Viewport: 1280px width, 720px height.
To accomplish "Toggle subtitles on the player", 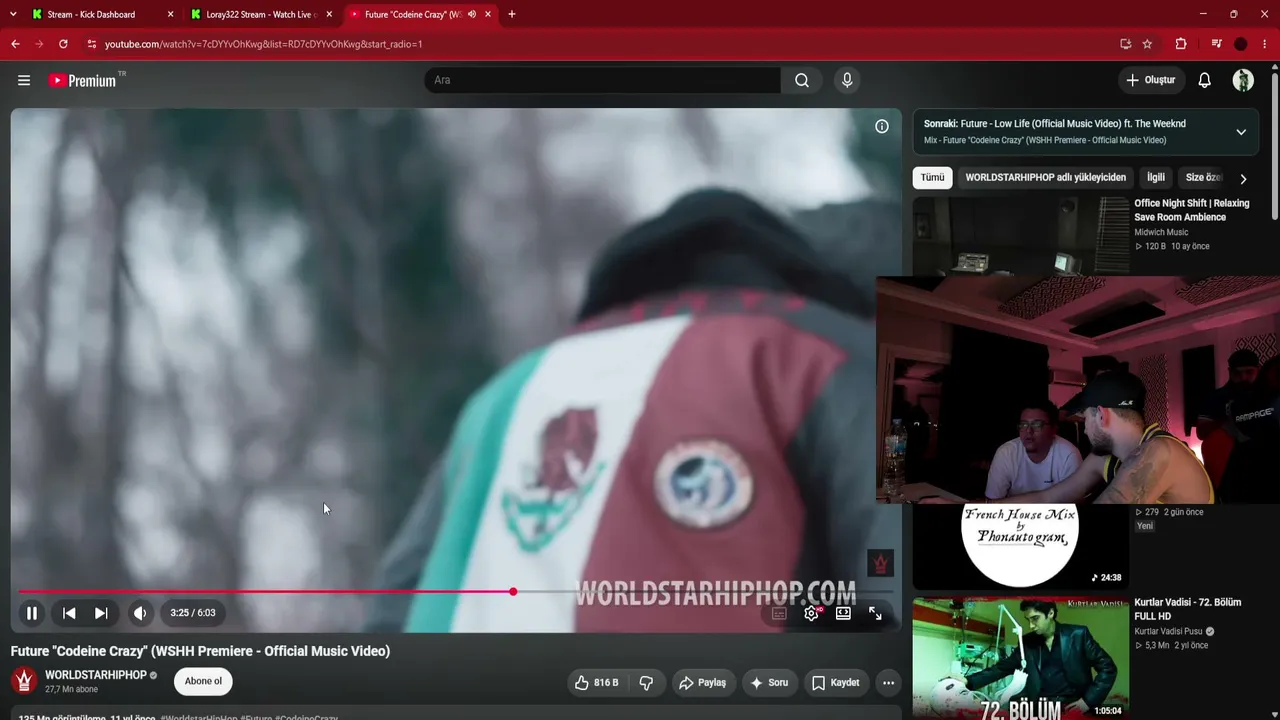I will pos(779,613).
